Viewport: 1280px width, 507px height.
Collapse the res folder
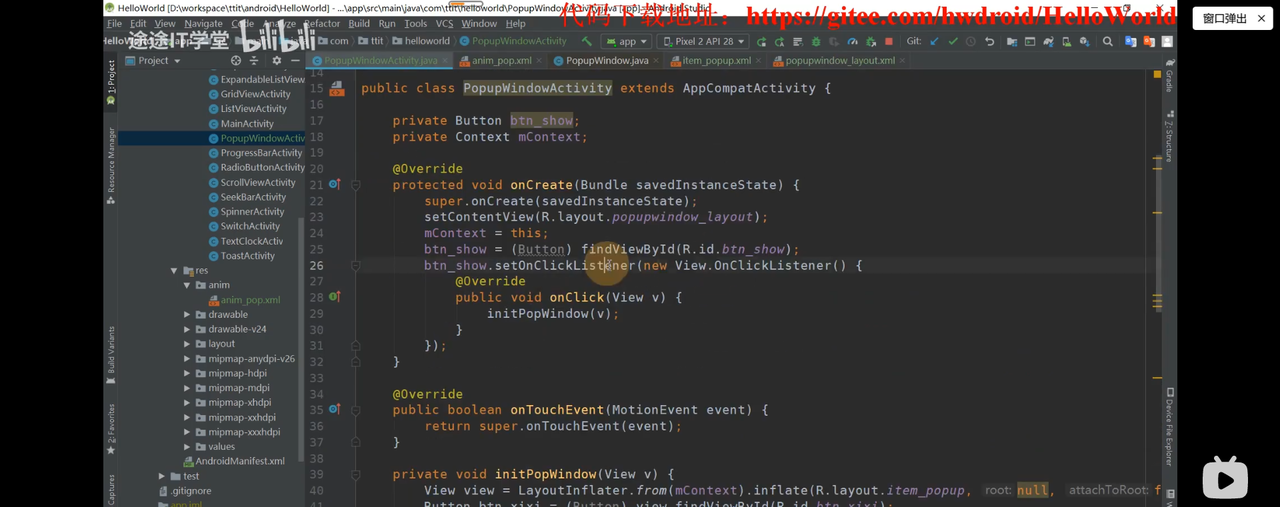point(174,271)
